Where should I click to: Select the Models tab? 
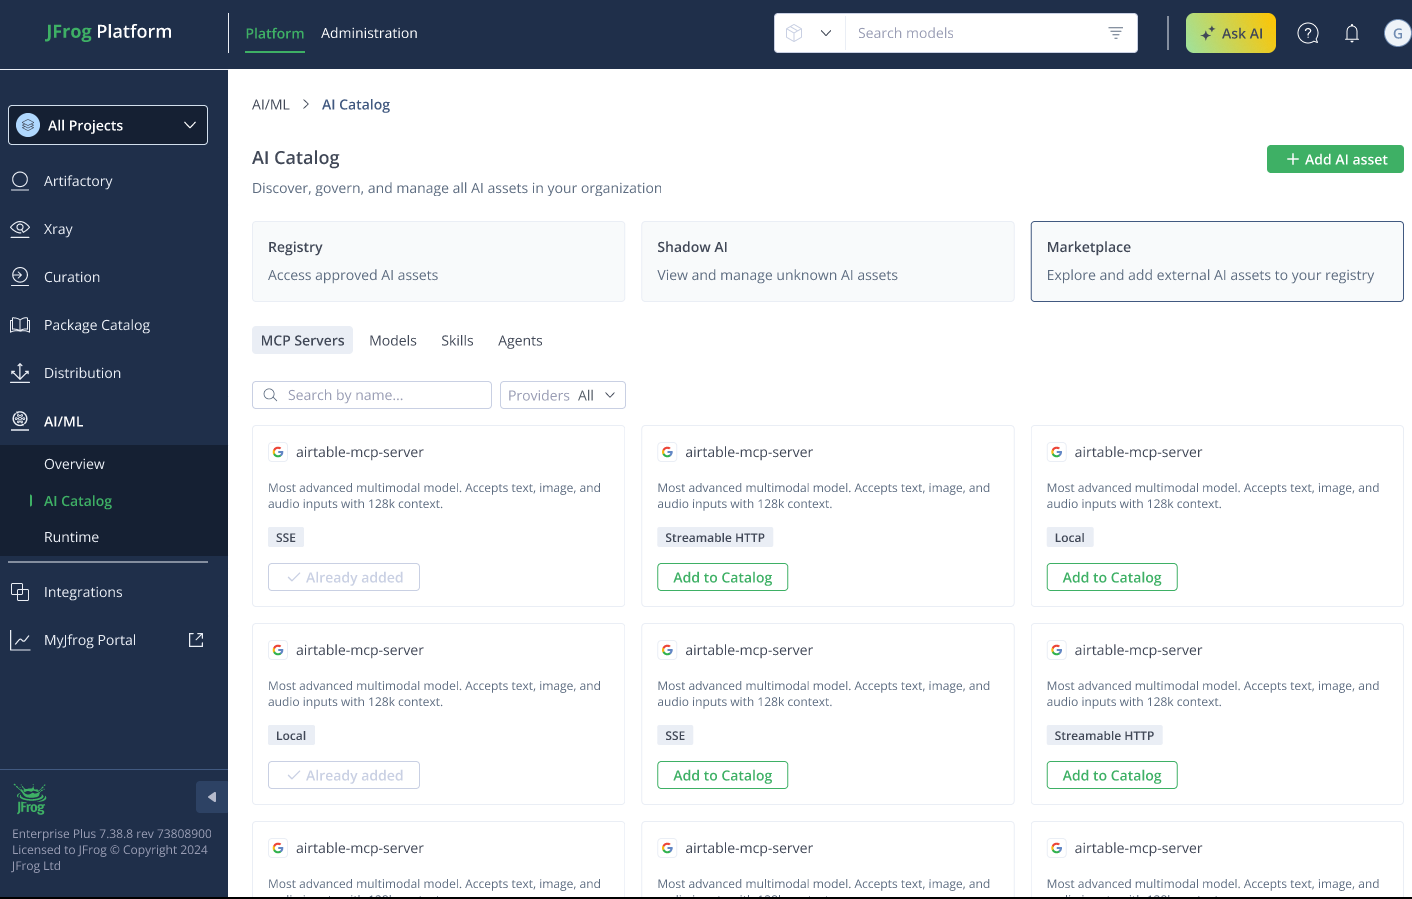coord(393,340)
